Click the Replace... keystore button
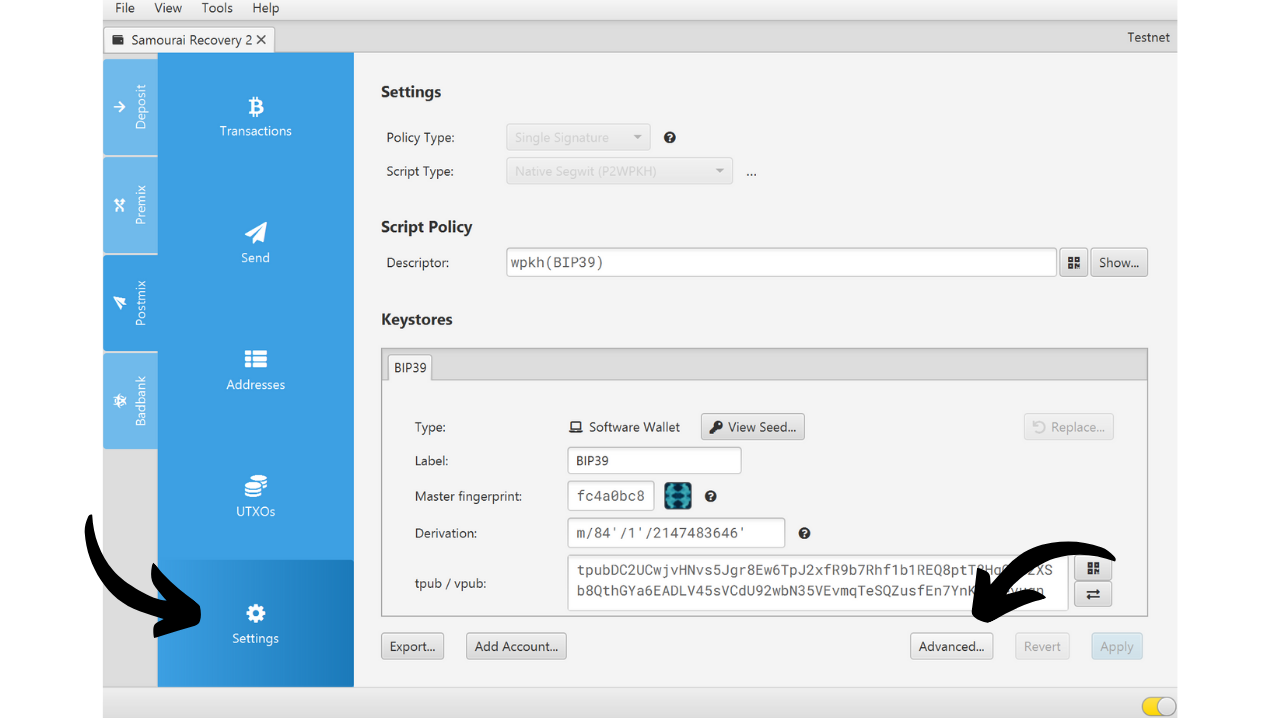1280x720 pixels. (x=1069, y=427)
